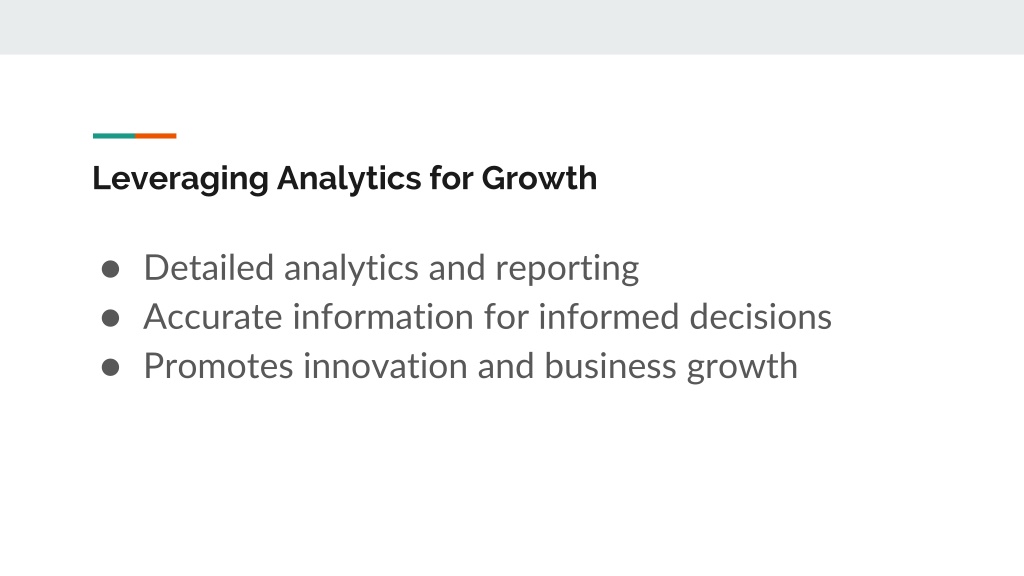1024x576 pixels.
Task: Click the word 'reporting' in first bullet
Action: click(567, 269)
